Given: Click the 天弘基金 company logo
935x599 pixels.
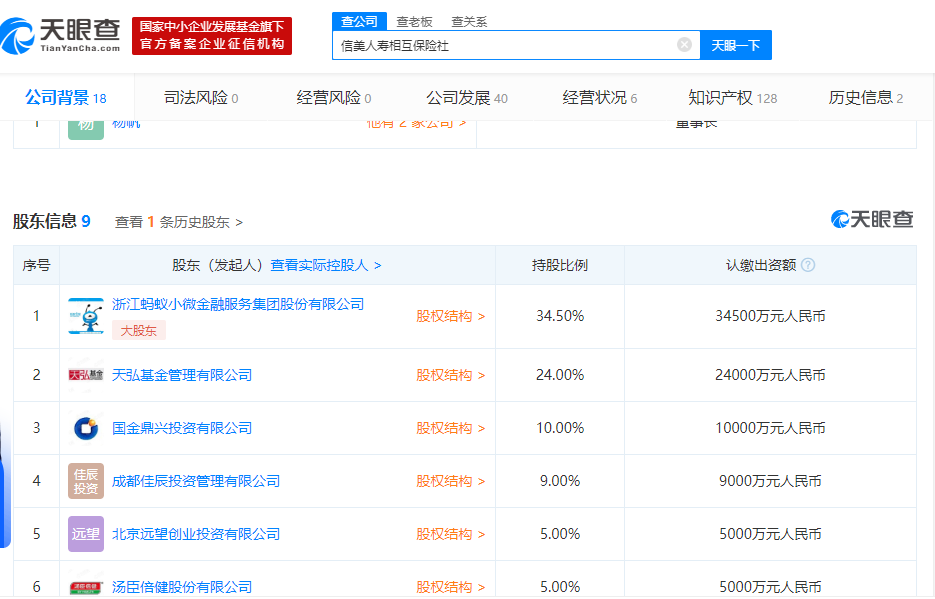Looking at the screenshot, I should click(x=86, y=375).
